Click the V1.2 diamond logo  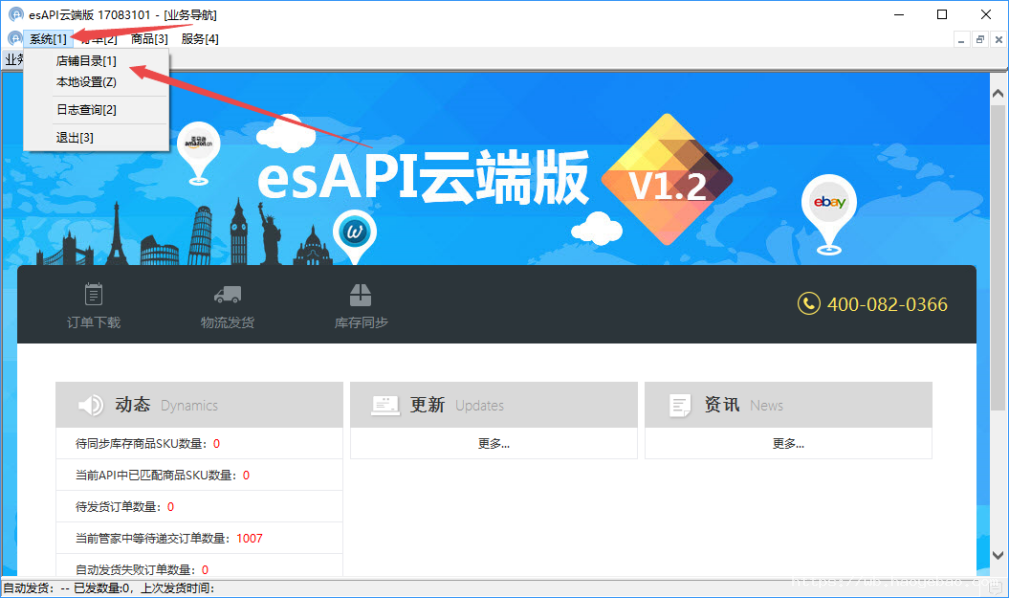tap(667, 180)
